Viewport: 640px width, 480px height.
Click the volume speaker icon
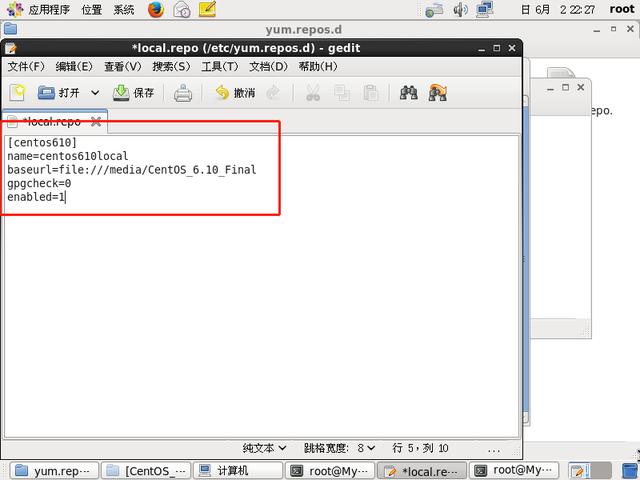click(460, 9)
